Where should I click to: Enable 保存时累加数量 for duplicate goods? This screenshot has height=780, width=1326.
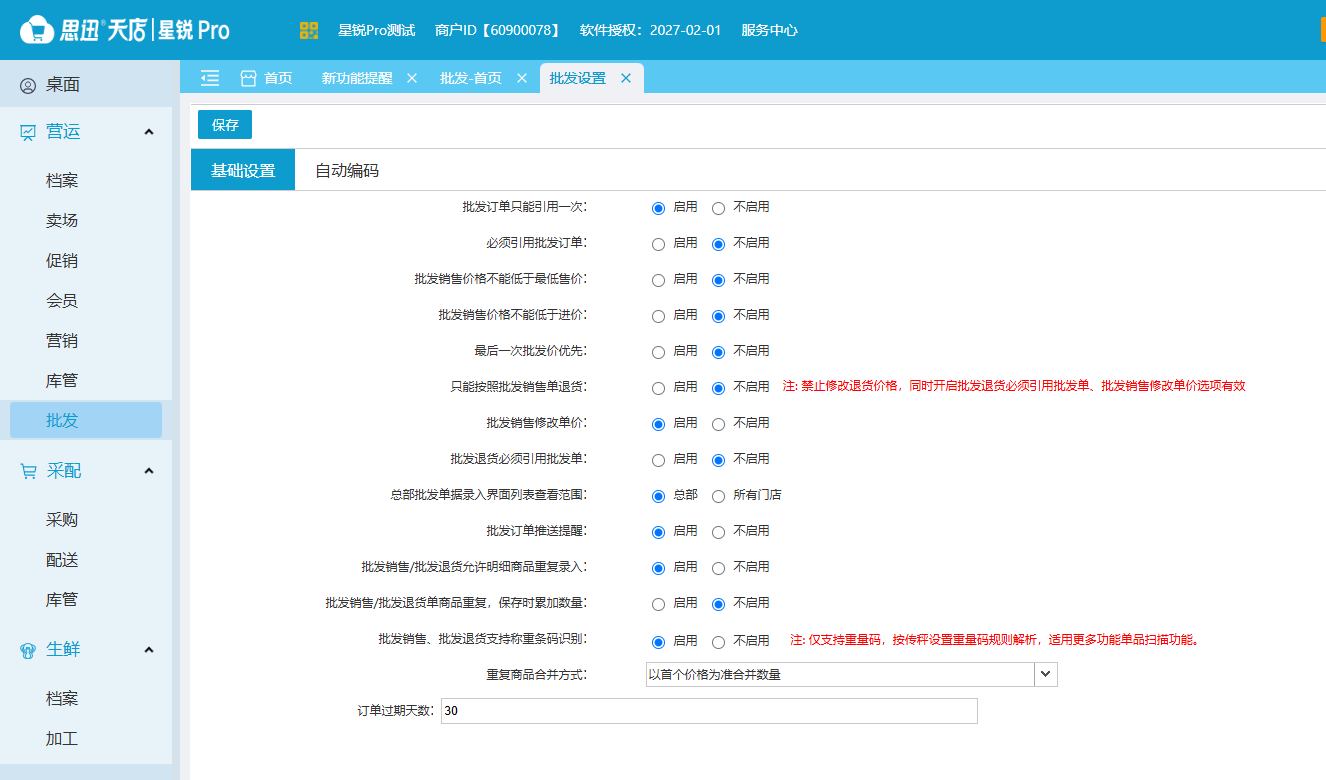click(658, 604)
